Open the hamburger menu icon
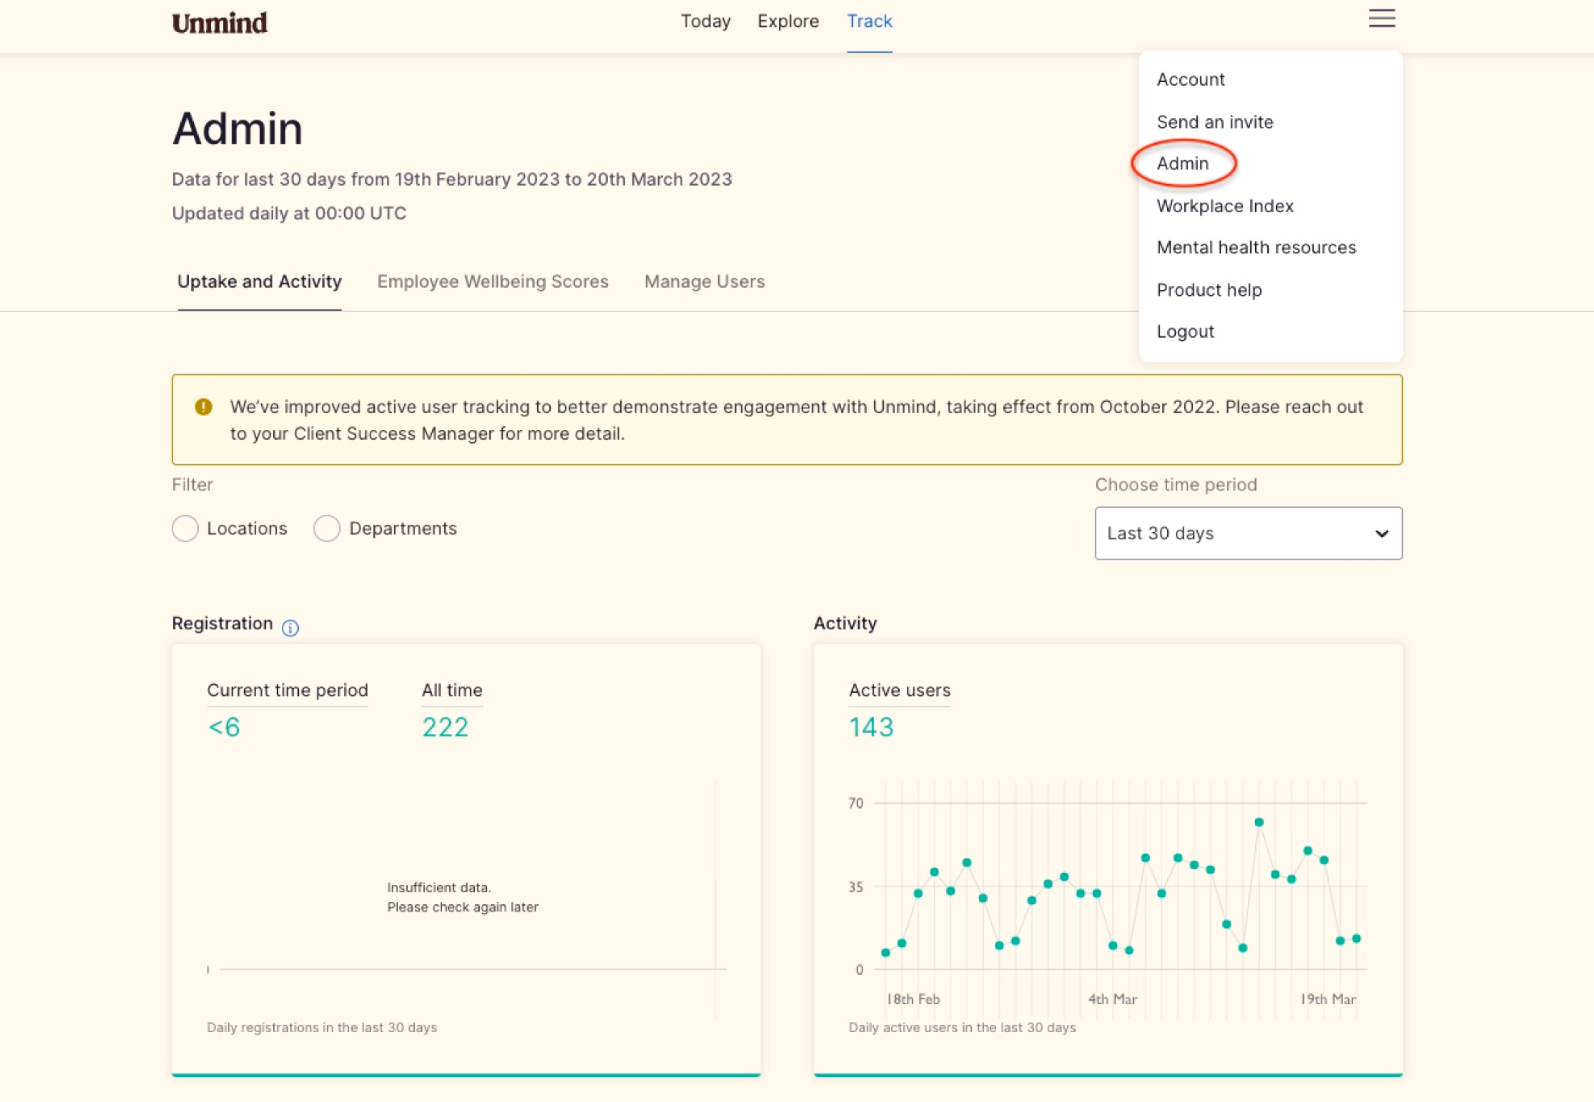Viewport: 1594px width, 1102px height. click(x=1381, y=19)
